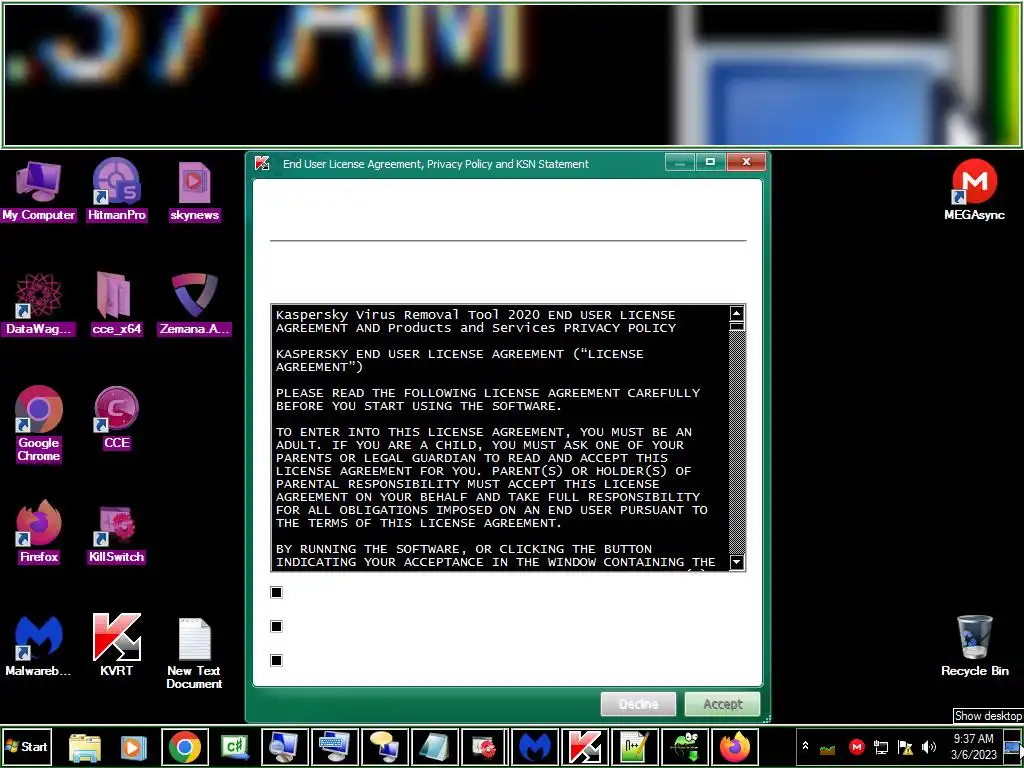Image resolution: width=1024 pixels, height=768 pixels.
Task: Select the Google Chrome desktop shortcut
Action: click(x=38, y=424)
